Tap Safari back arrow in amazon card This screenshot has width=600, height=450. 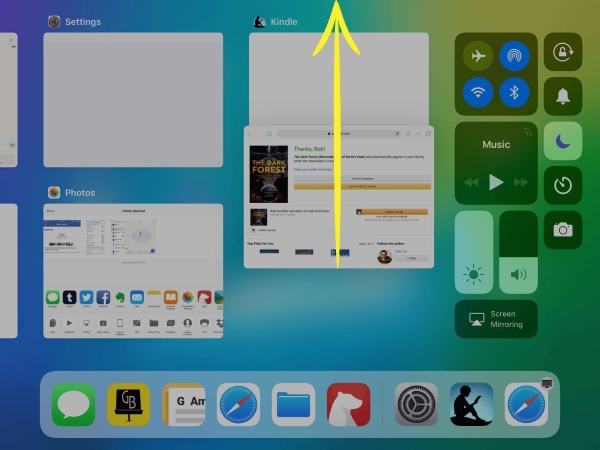[249, 134]
